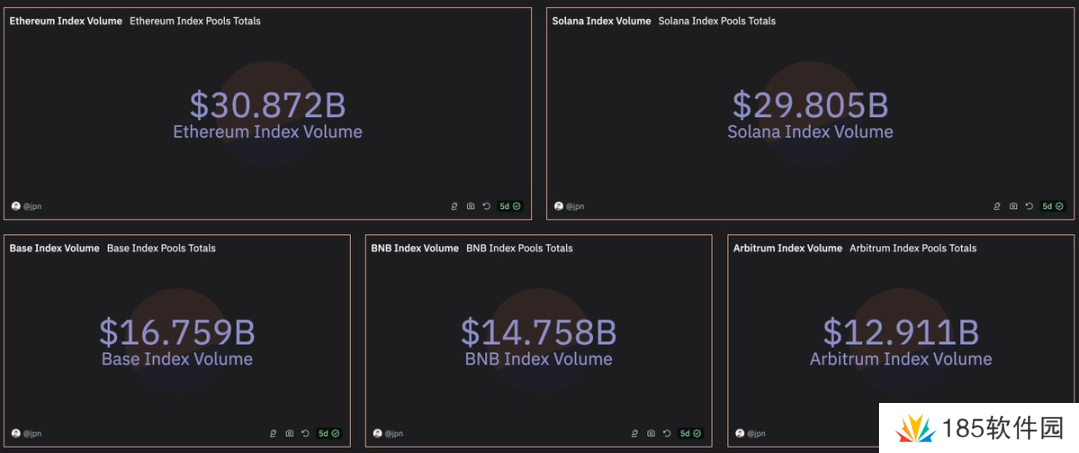Click the Arbitrum Index Volume title

pos(787,248)
